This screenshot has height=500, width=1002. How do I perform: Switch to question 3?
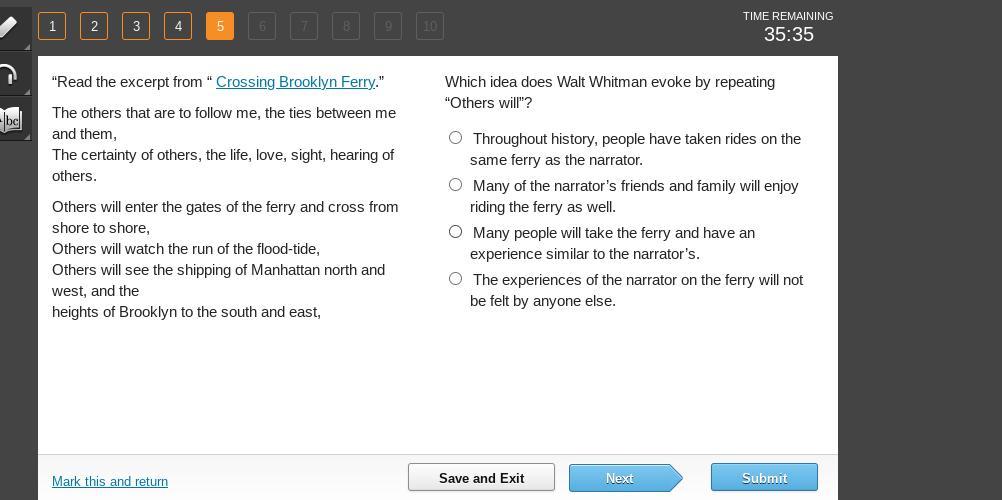coord(136,26)
